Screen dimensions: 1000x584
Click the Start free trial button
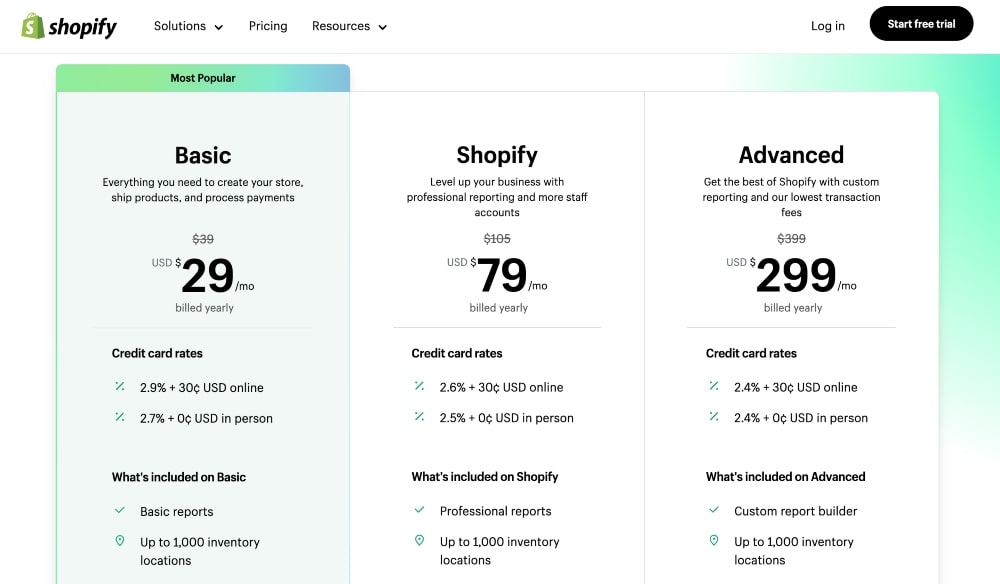pyautogui.click(x=921, y=23)
